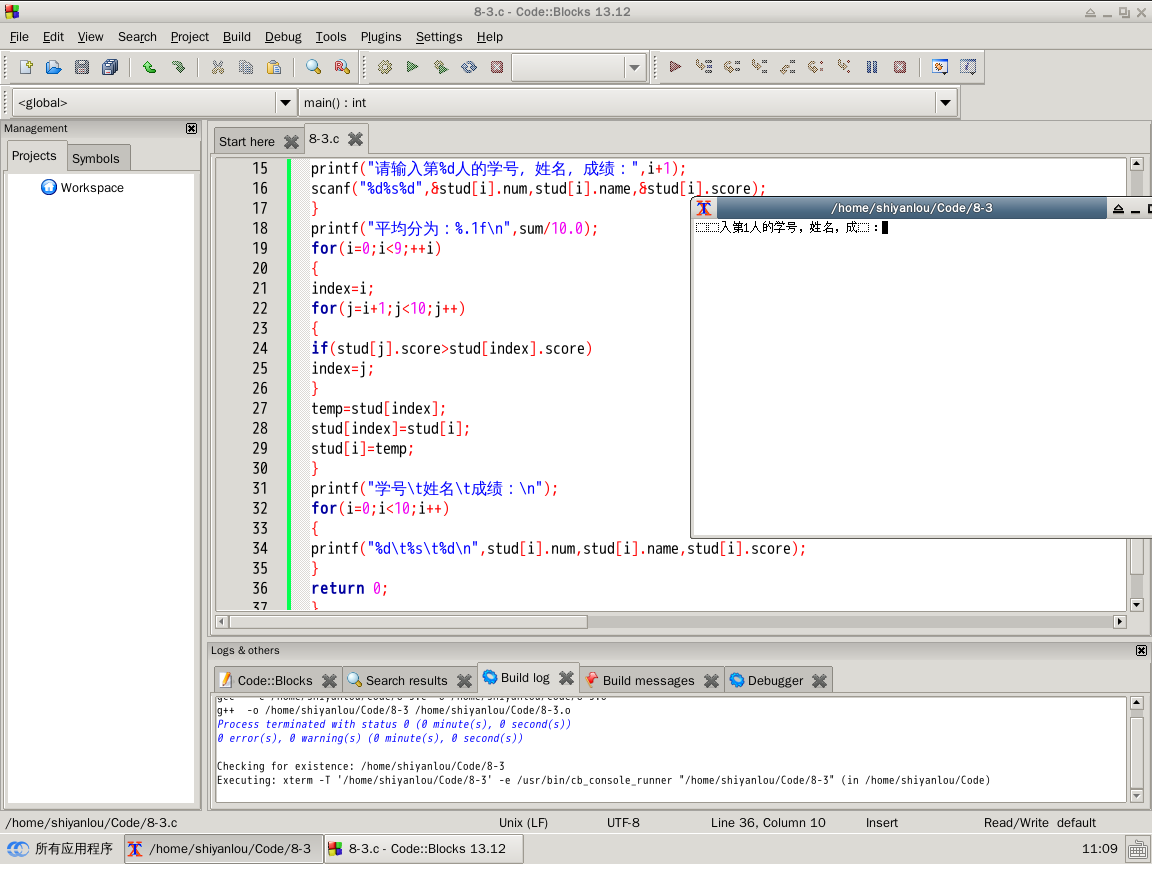This screenshot has height=896, width=1152.
Task: Switch to the Search results tab
Action: point(406,681)
